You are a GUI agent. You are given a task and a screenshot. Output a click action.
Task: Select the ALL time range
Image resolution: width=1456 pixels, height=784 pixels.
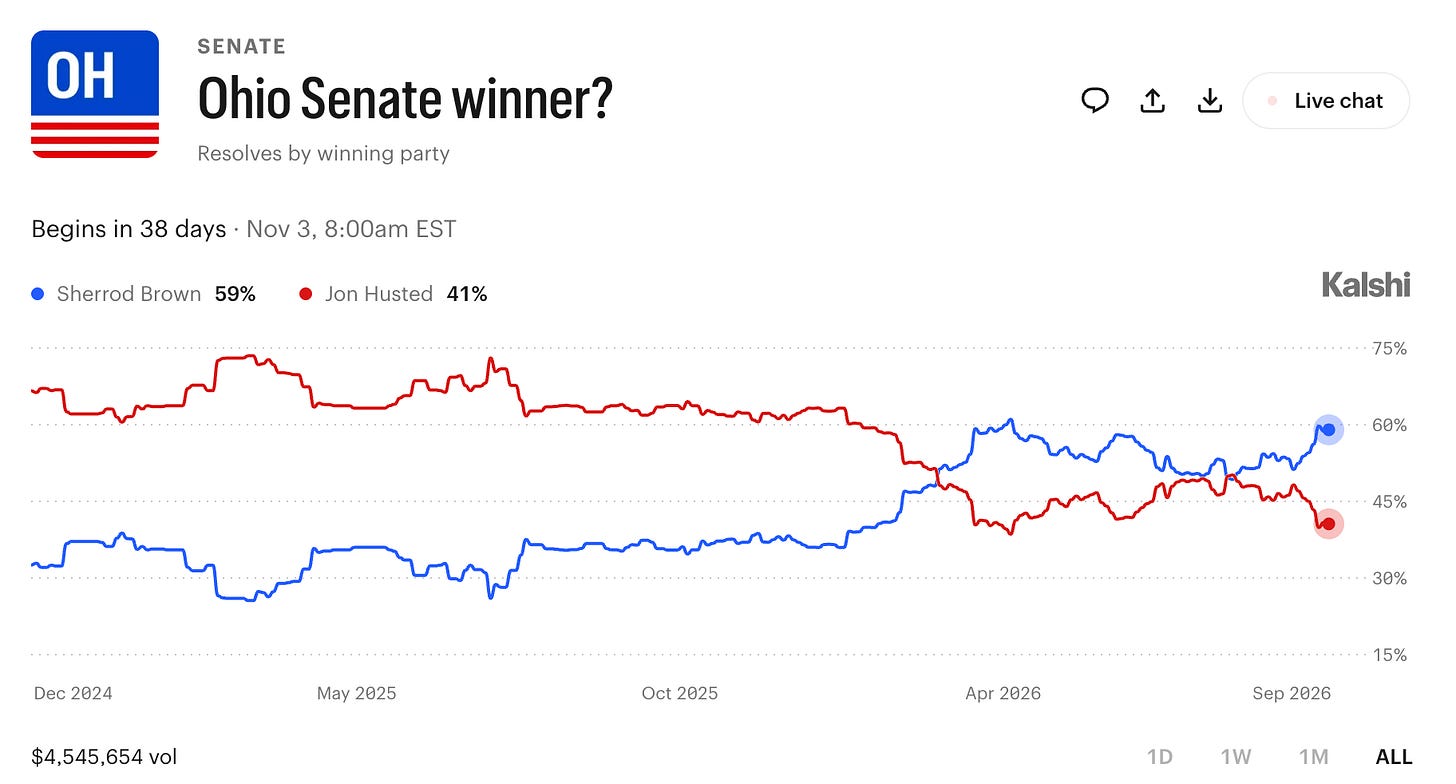[1394, 757]
